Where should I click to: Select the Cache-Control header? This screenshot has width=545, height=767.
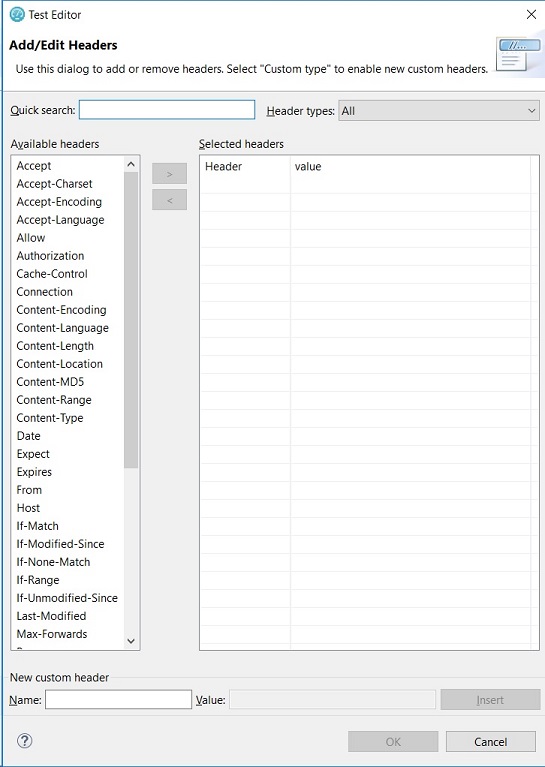(x=52, y=274)
